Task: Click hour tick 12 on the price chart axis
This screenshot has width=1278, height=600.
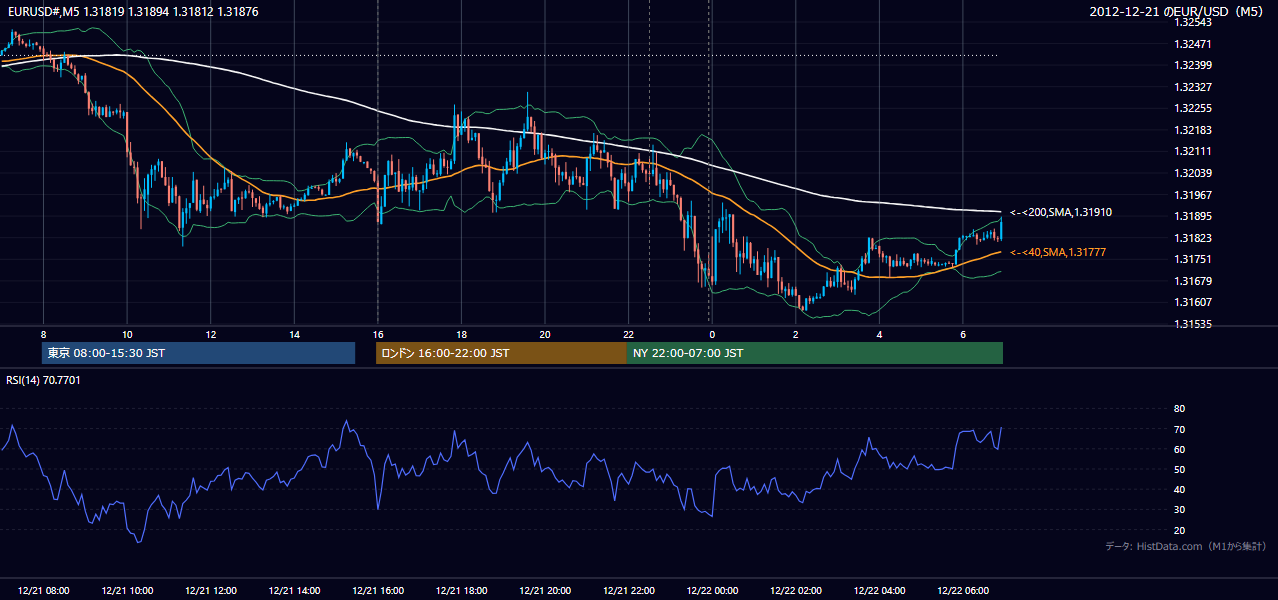Action: pyautogui.click(x=211, y=334)
